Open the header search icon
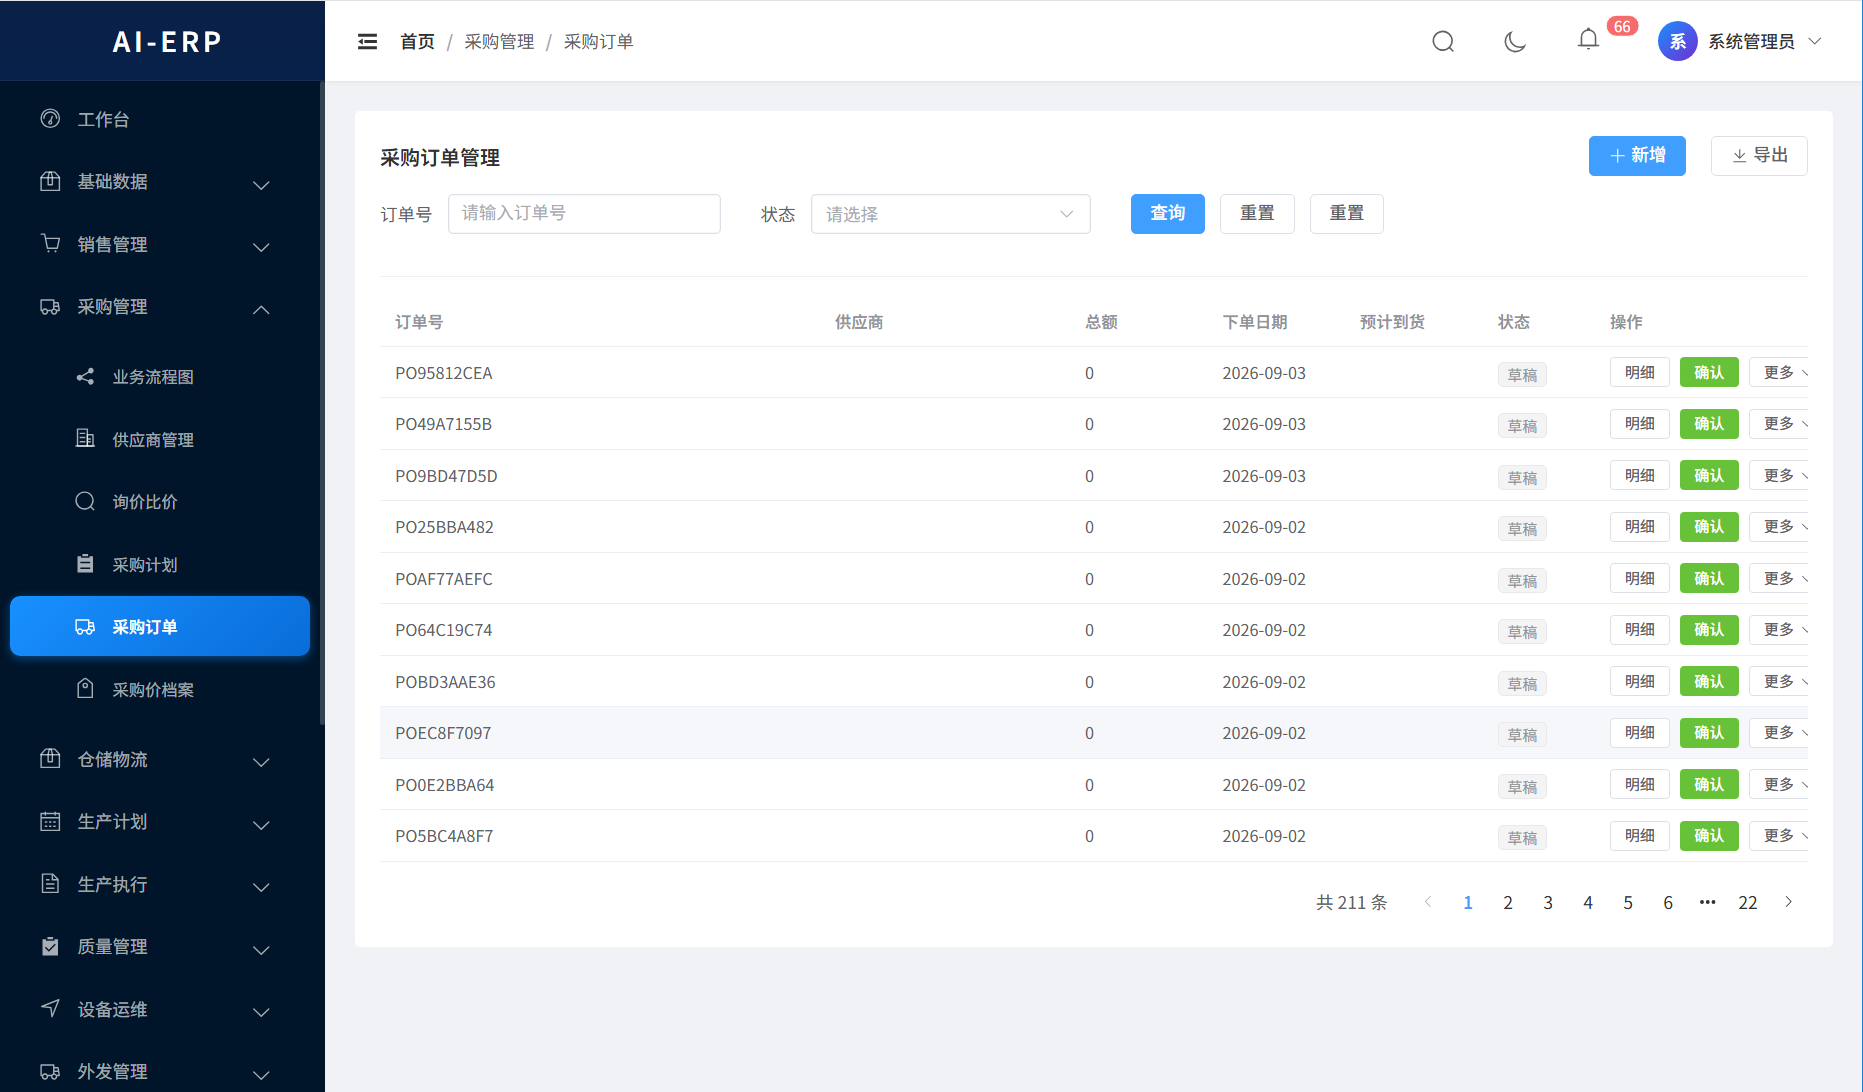 coord(1443,41)
